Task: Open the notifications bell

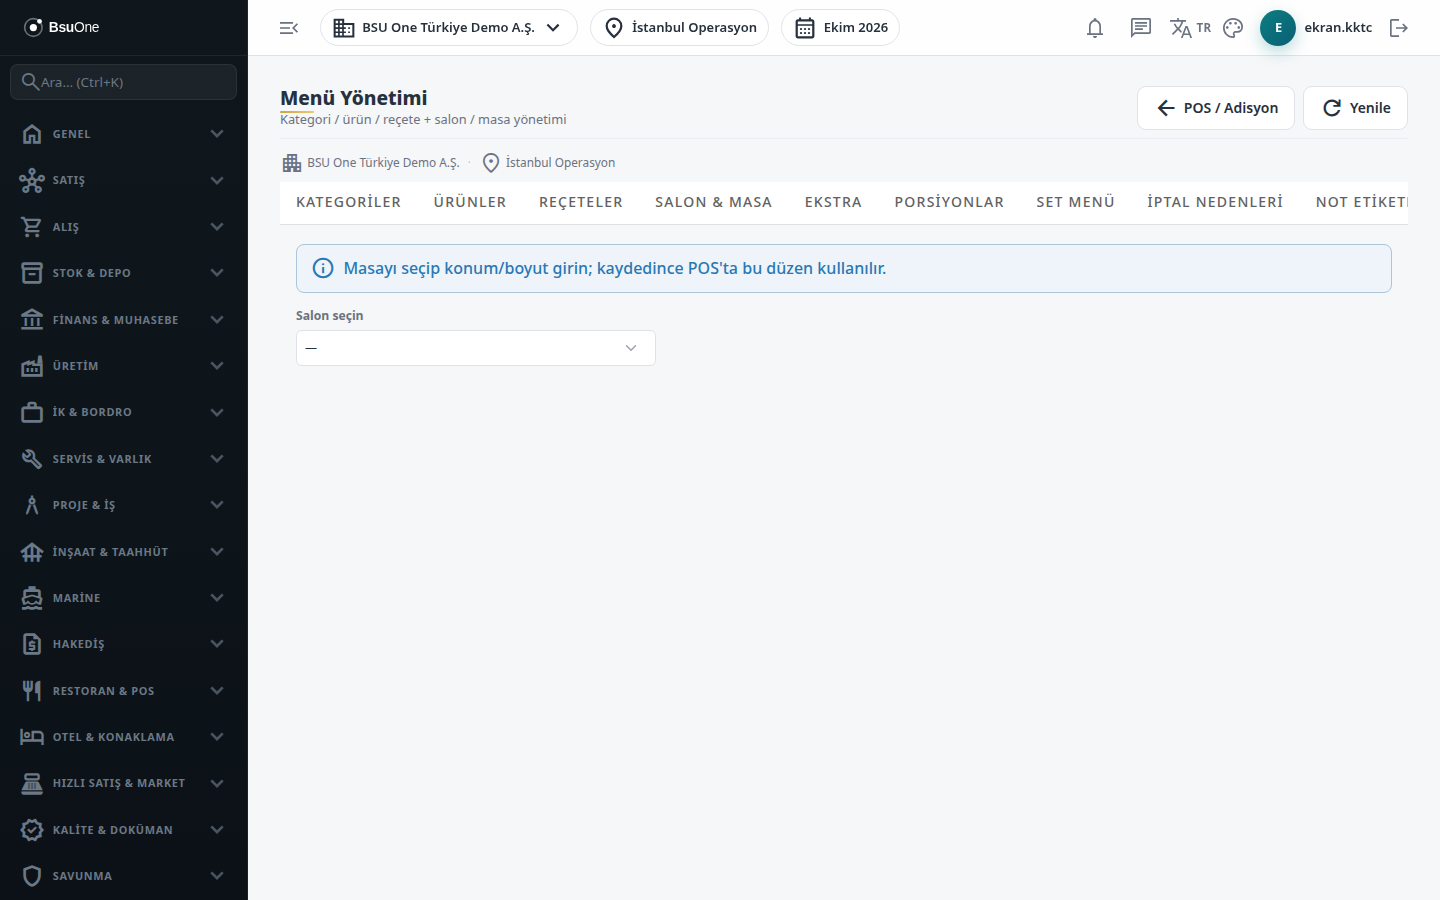Action: tap(1095, 28)
